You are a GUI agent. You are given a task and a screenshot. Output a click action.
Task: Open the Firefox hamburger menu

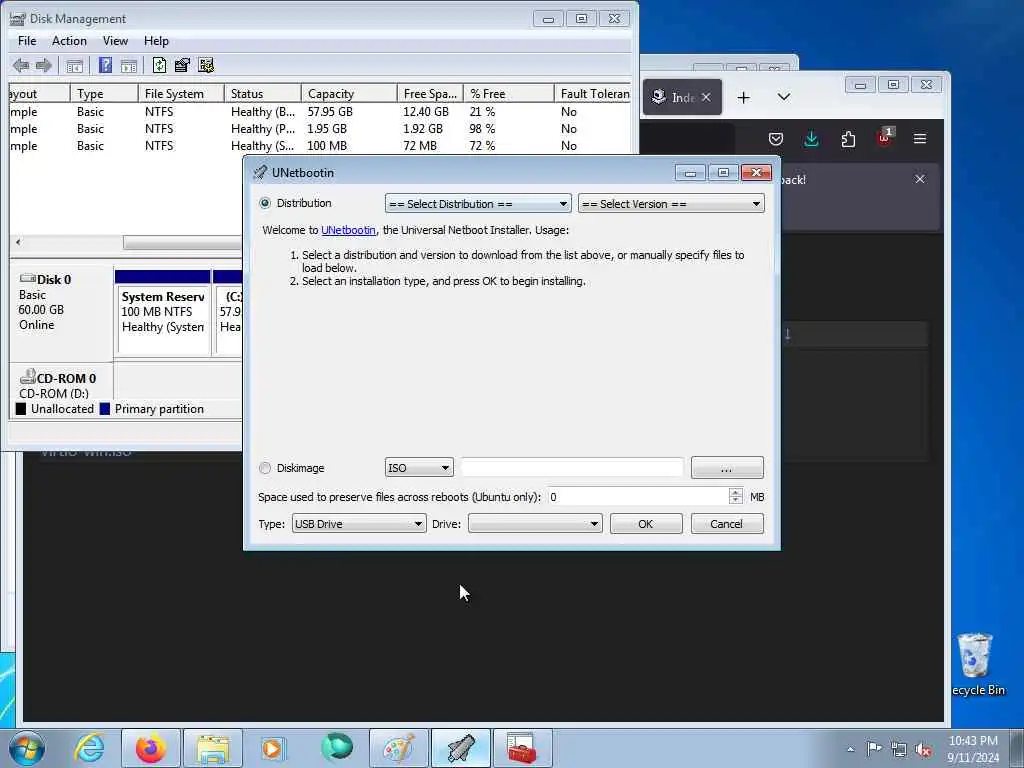click(920, 138)
